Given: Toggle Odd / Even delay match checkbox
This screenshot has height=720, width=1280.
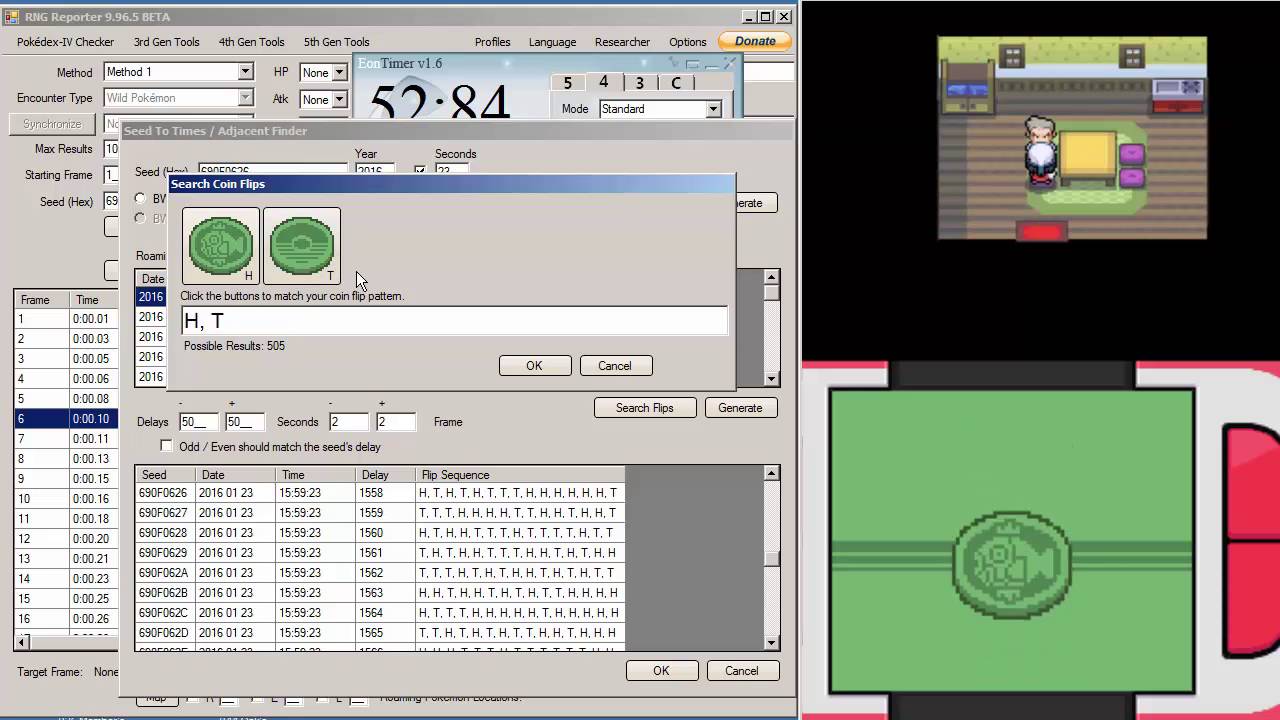Looking at the screenshot, I should [x=167, y=446].
